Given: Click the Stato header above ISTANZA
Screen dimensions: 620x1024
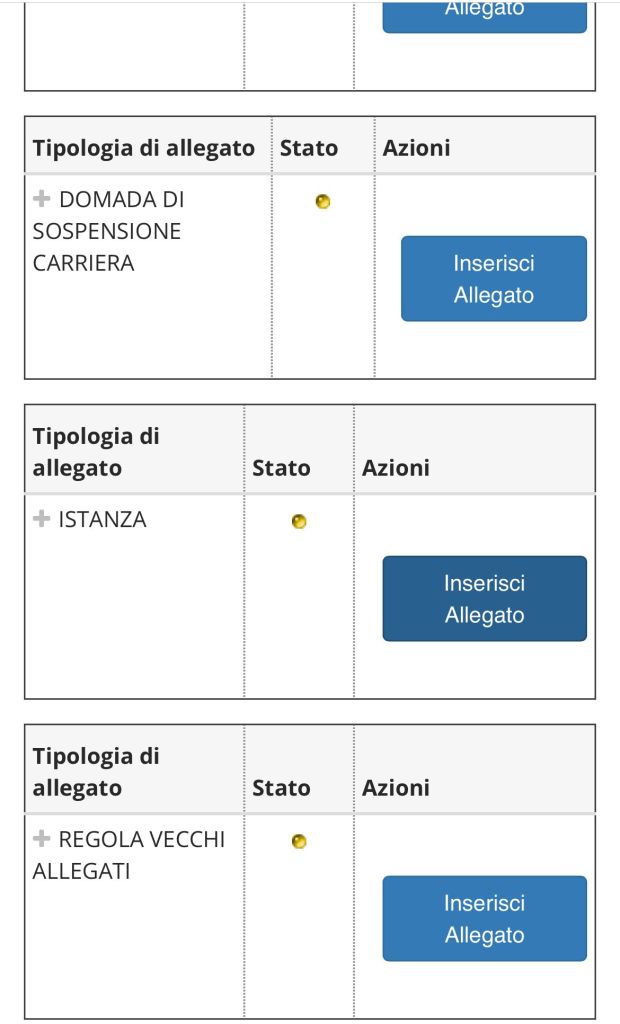Looking at the screenshot, I should (x=281, y=468).
